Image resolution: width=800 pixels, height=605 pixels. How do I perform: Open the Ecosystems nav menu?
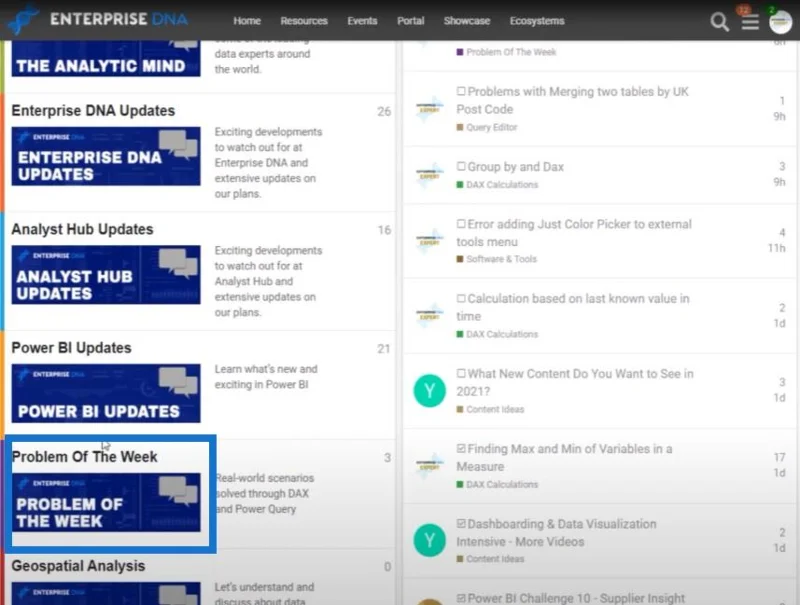pyautogui.click(x=537, y=21)
